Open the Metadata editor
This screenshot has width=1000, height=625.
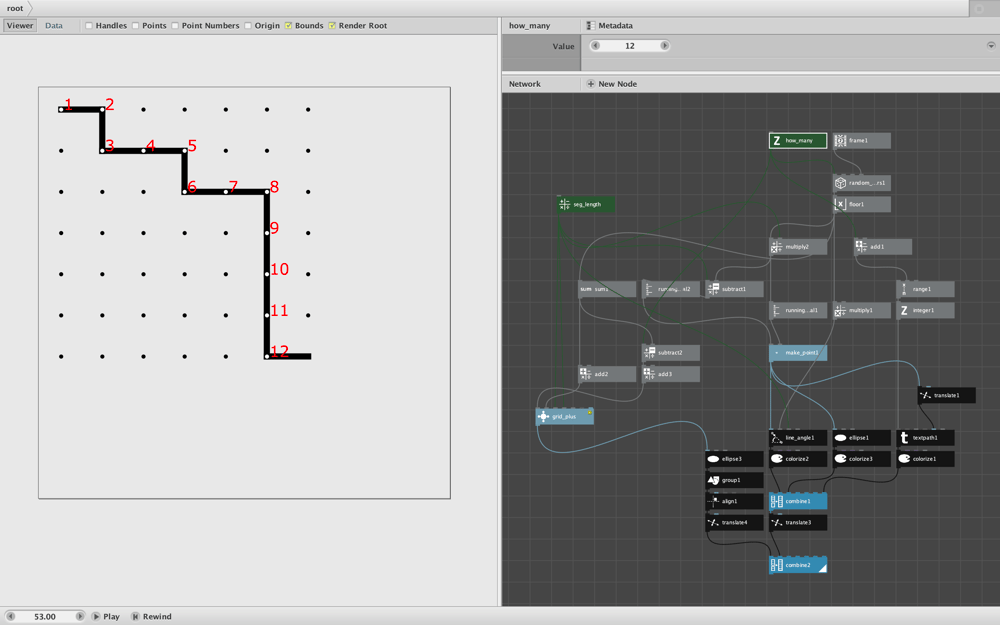610,26
